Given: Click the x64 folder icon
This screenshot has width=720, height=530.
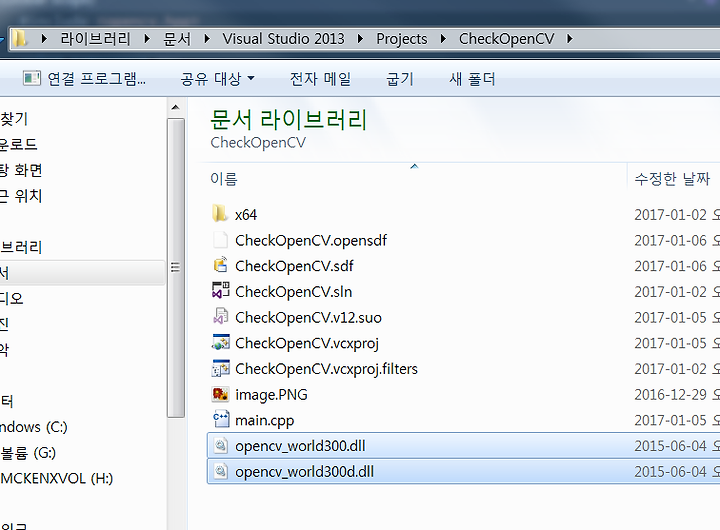Looking at the screenshot, I should coord(220,214).
